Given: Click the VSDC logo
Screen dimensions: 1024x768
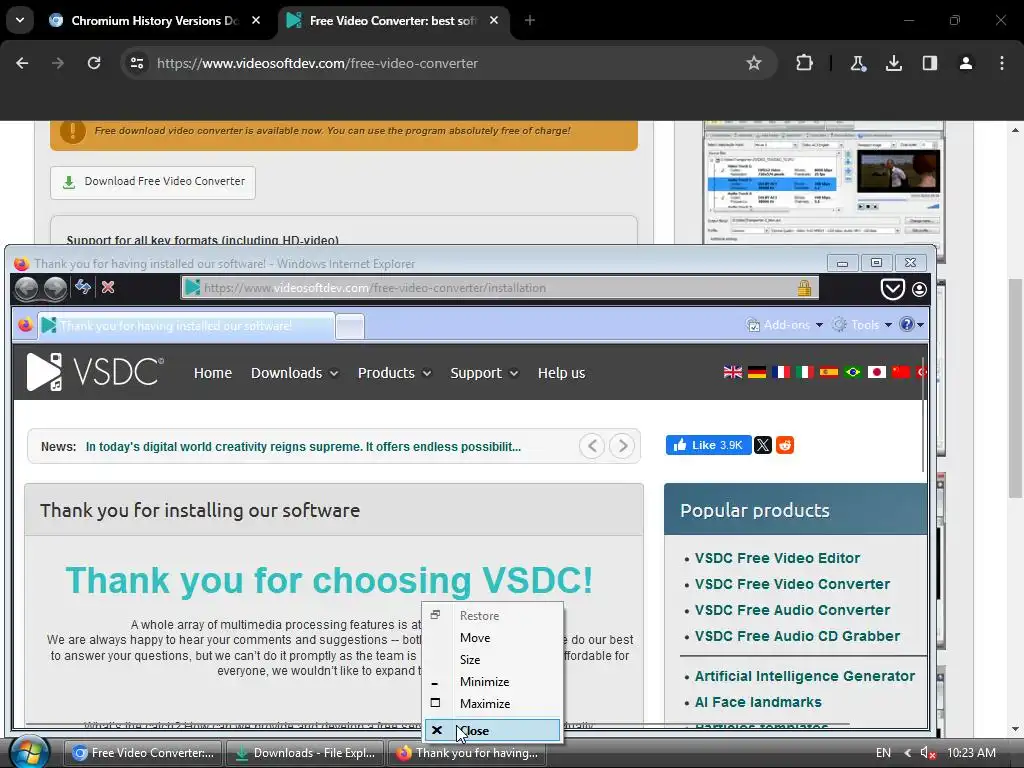Looking at the screenshot, I should click(95, 372).
